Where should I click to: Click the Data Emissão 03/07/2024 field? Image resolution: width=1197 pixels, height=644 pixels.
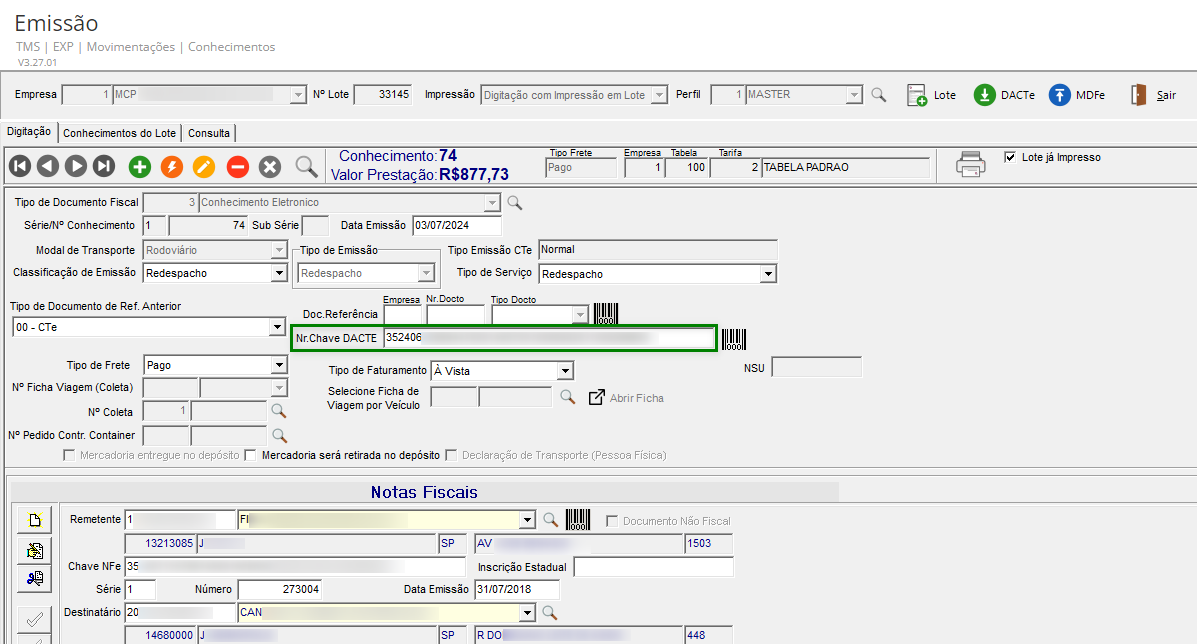tap(457, 225)
